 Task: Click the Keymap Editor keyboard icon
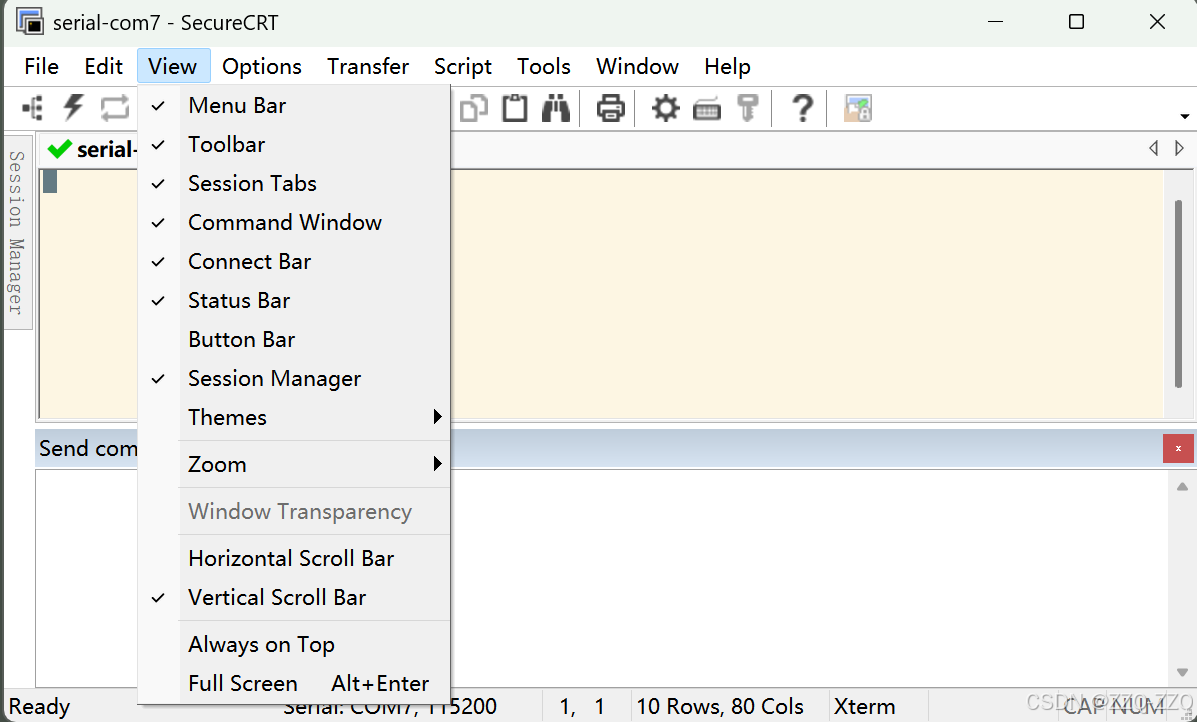pyautogui.click(x=707, y=110)
